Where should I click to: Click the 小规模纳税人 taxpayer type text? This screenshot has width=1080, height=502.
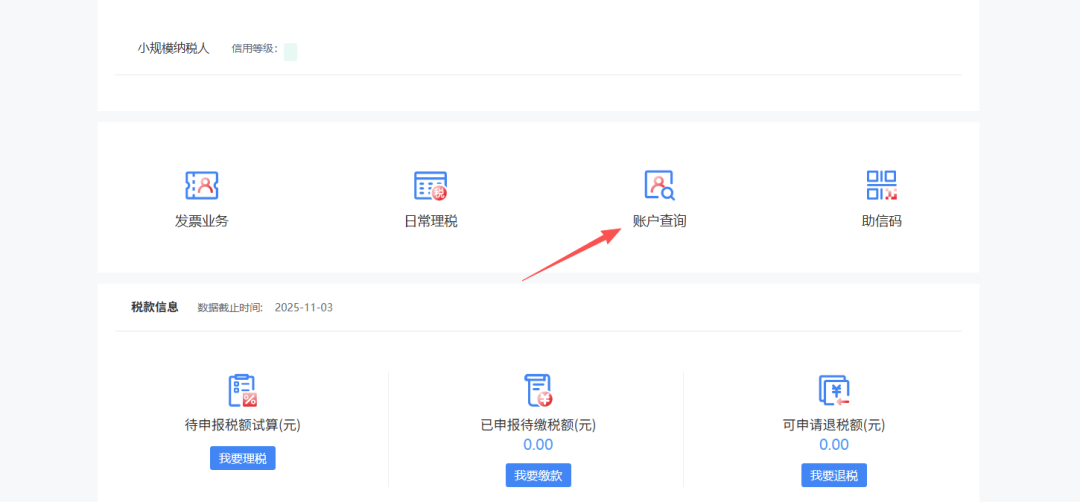pos(174,48)
